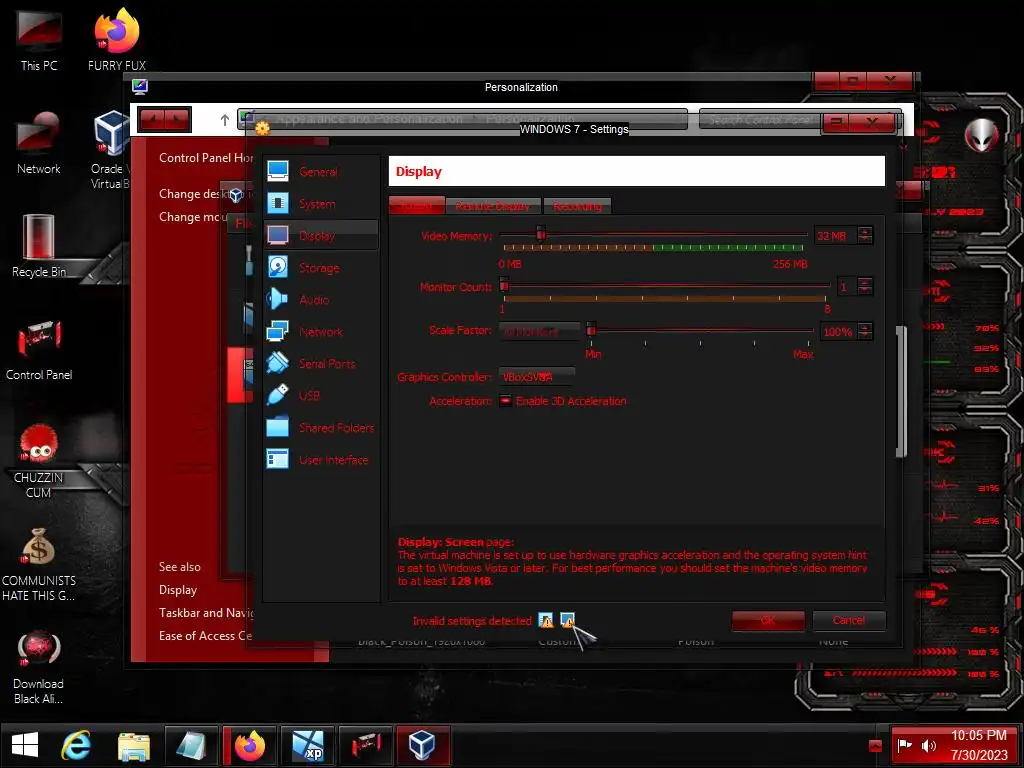The width and height of the screenshot is (1024, 768).
Task: Open the User Interface settings category
Action: pyautogui.click(x=321, y=460)
